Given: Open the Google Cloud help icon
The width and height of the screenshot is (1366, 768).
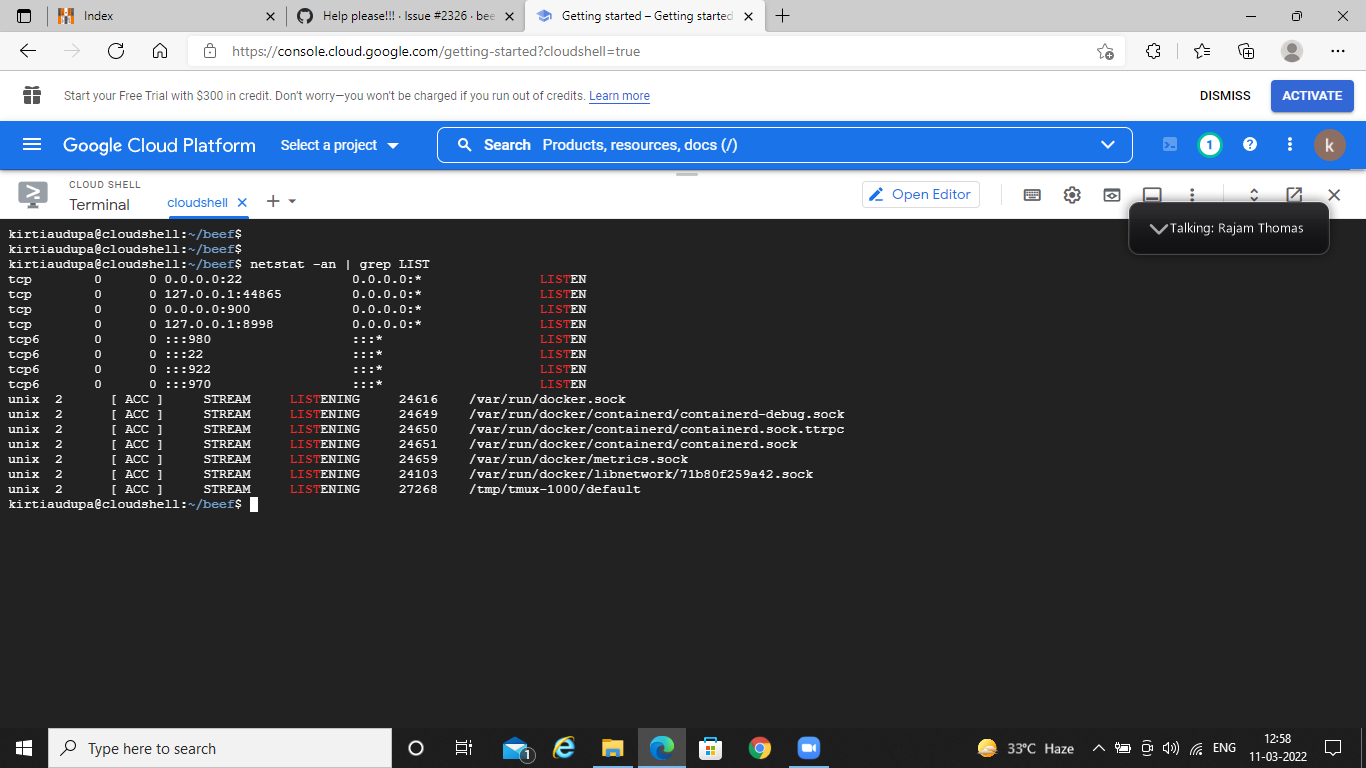Looking at the screenshot, I should click(1249, 144).
